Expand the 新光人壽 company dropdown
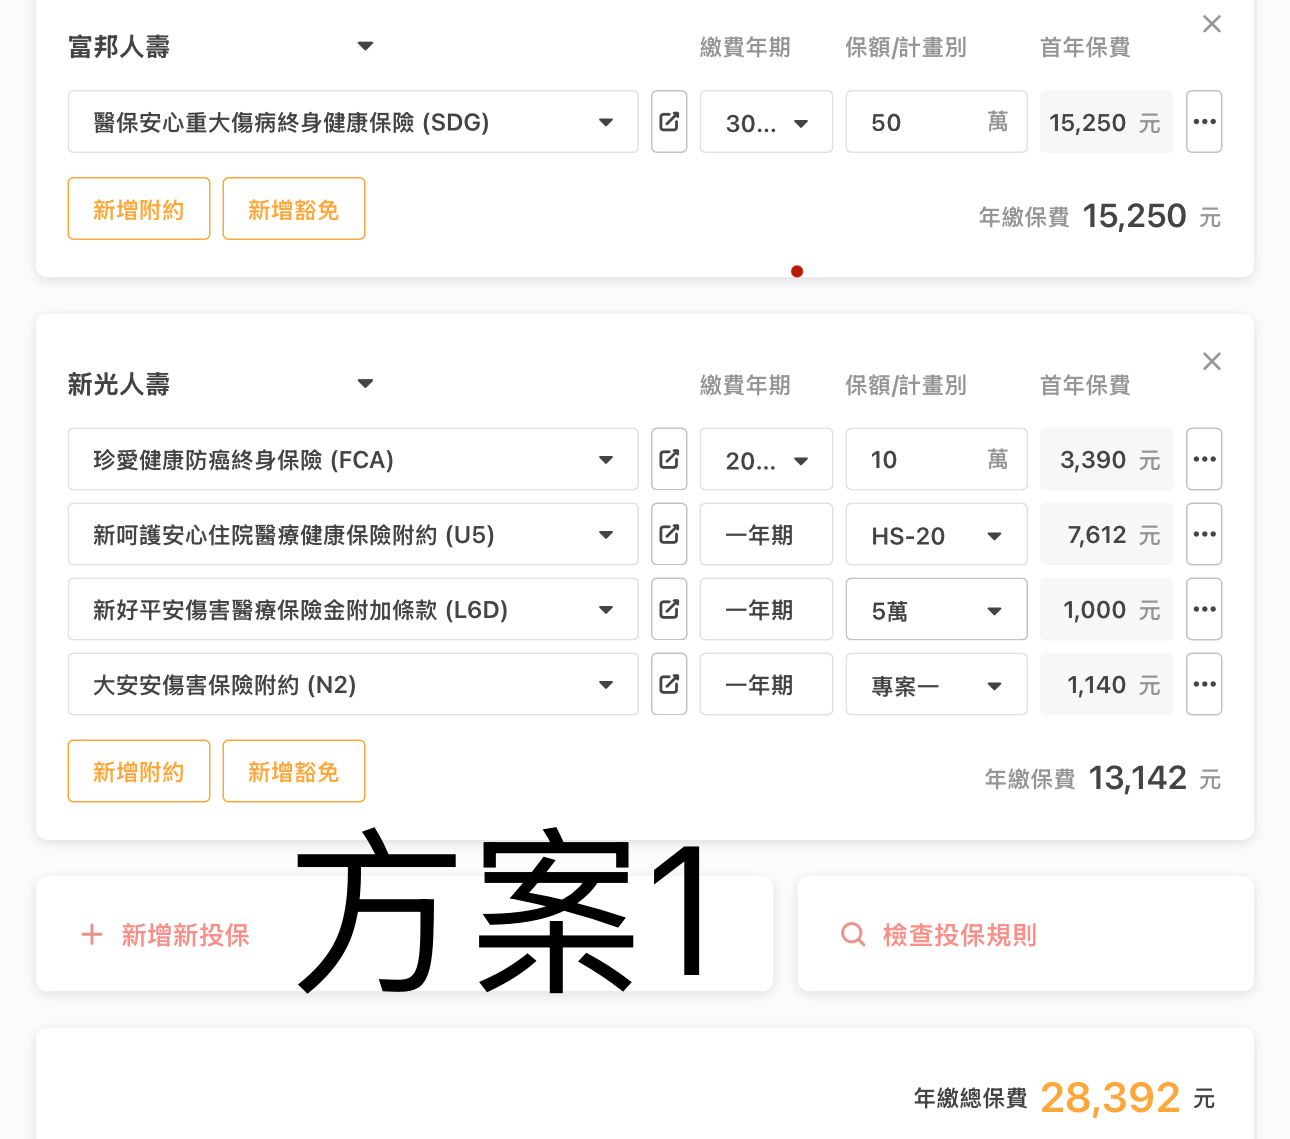This screenshot has height=1139, width=1290. tap(365, 383)
